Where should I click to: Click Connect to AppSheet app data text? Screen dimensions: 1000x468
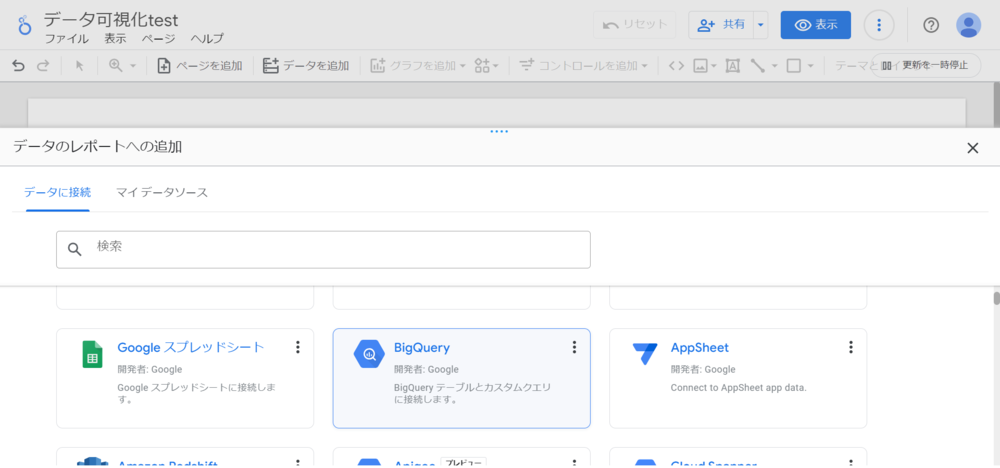click(x=739, y=388)
